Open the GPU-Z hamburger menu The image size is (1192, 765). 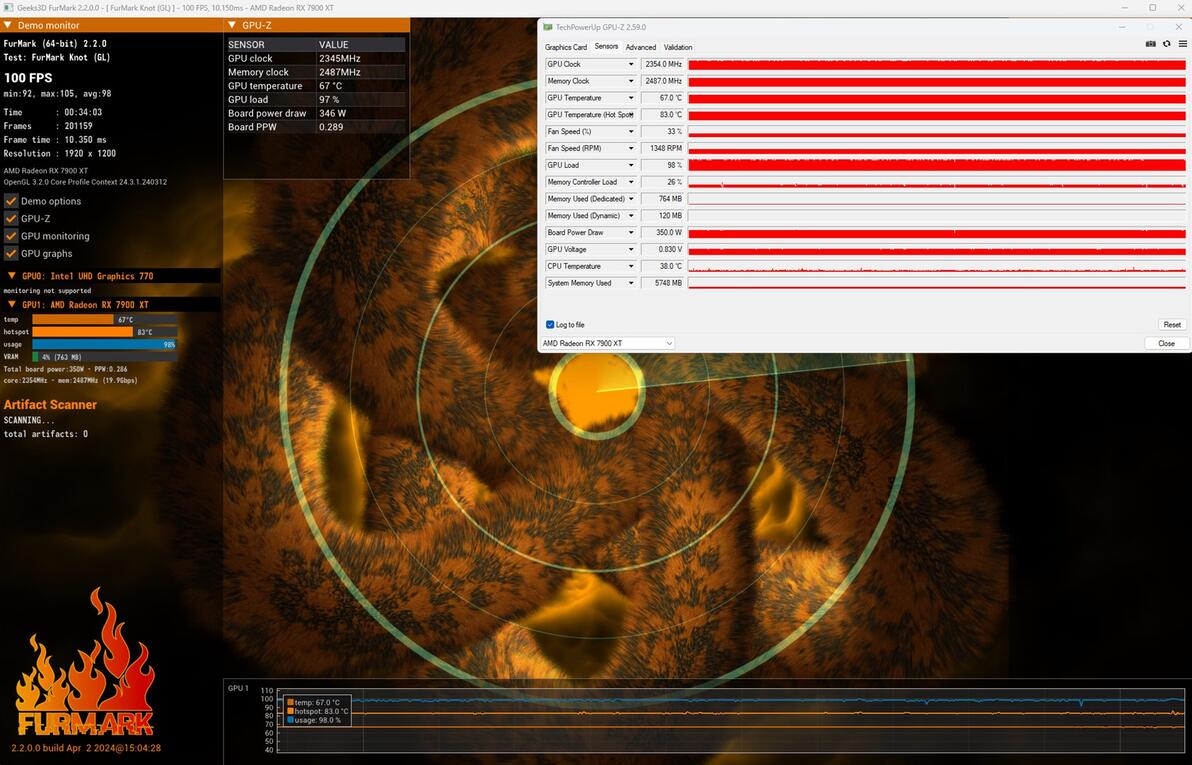tap(1183, 44)
